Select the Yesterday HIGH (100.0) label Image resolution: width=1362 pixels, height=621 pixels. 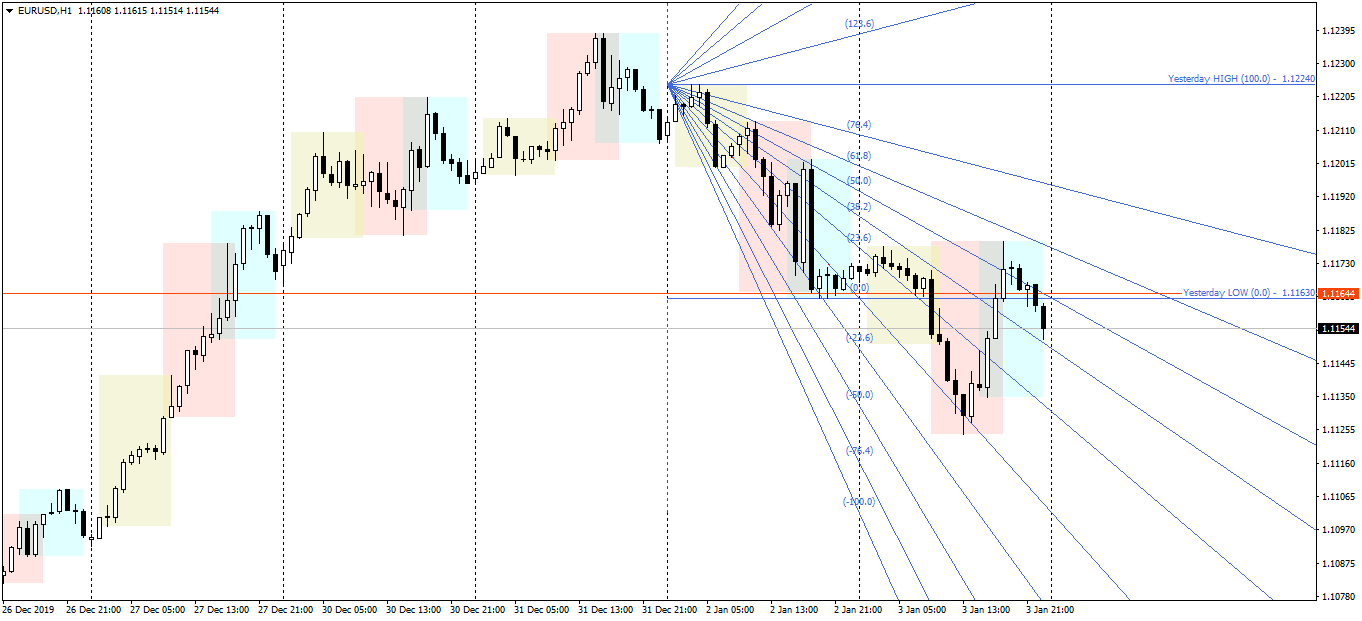click(x=1241, y=78)
